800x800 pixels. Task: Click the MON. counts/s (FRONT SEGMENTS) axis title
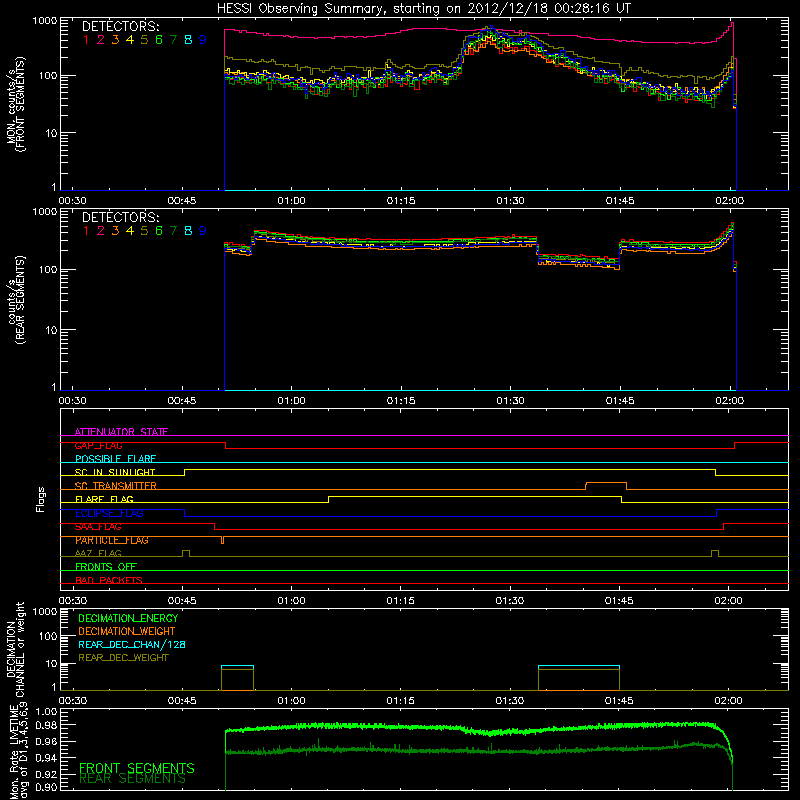pyautogui.click(x=16, y=104)
